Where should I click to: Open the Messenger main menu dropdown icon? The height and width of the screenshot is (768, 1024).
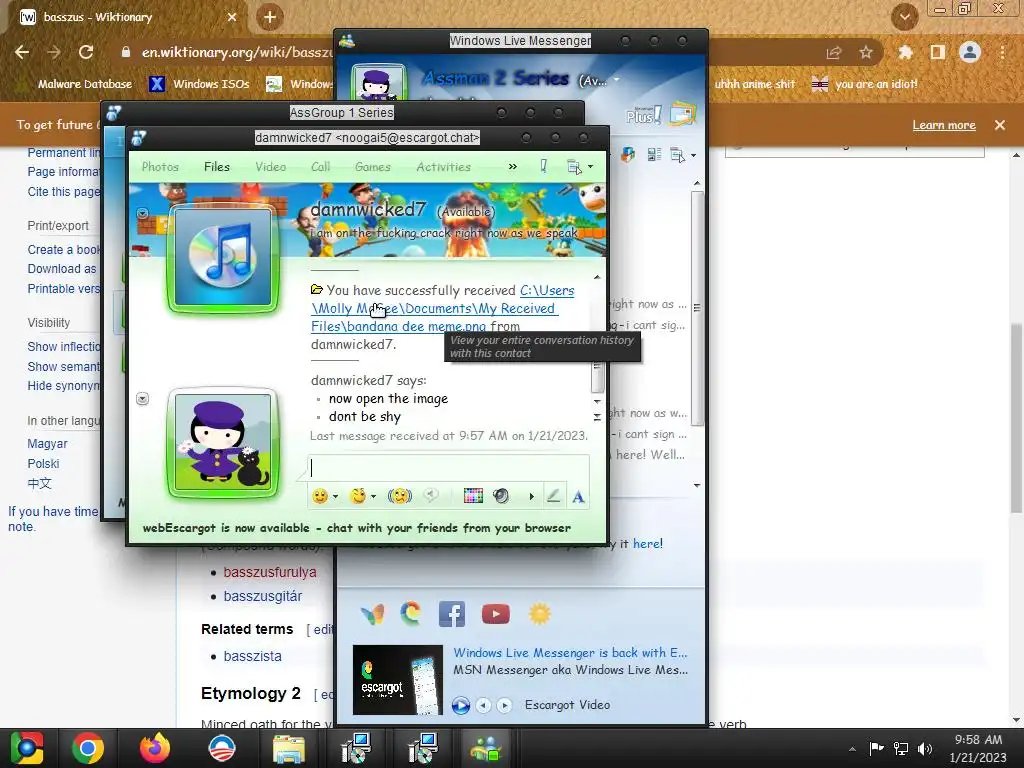(682, 155)
